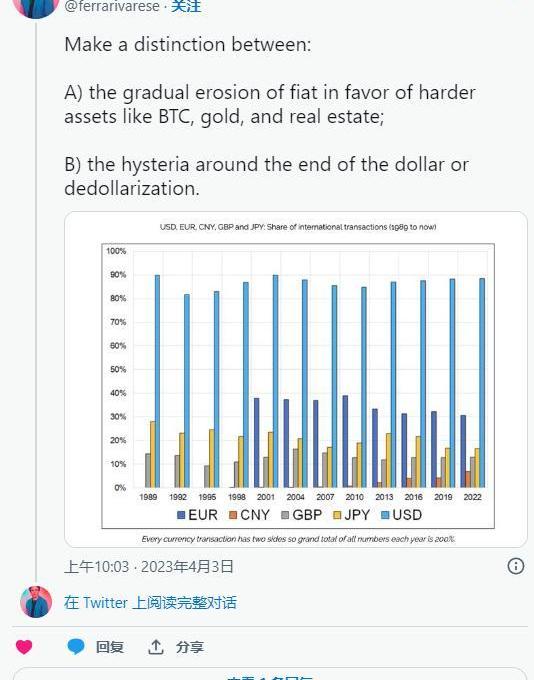Click the CNY legend color swatch
534x680 pixels.
pyautogui.click(x=233, y=515)
